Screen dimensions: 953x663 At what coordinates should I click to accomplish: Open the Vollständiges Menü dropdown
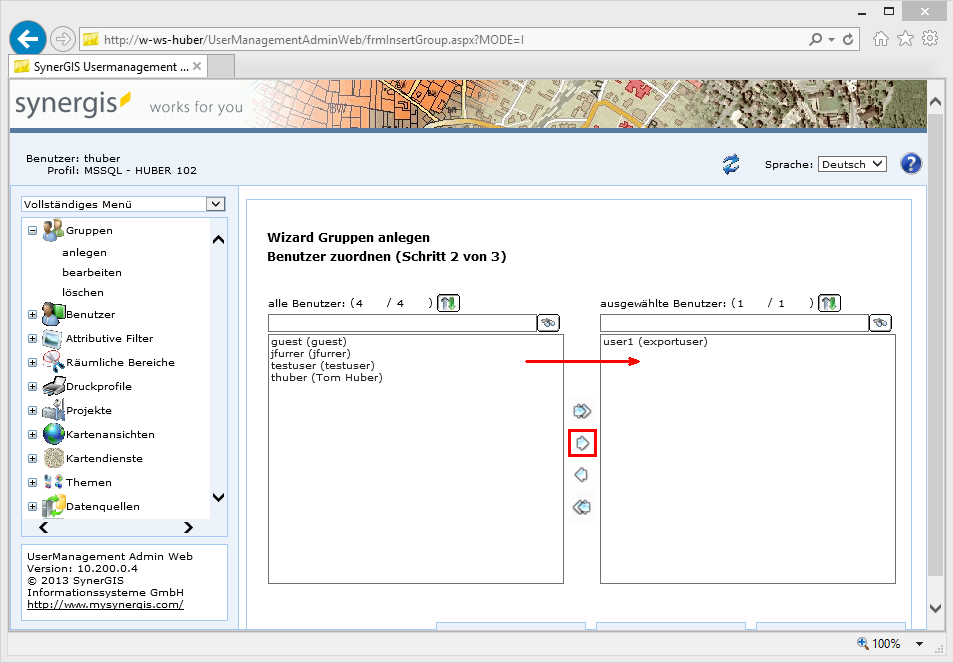(123, 204)
